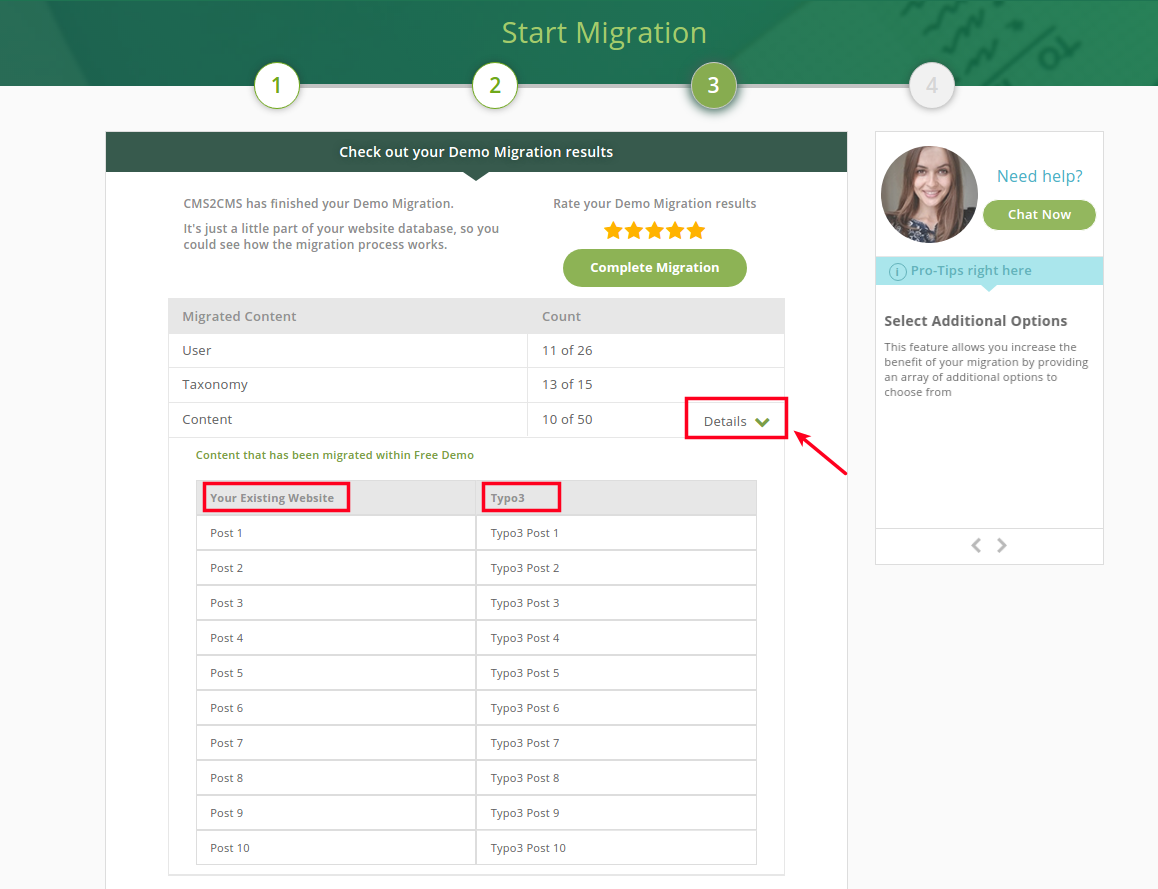Click the support agent photo
Image resolution: width=1158 pixels, height=889 pixels.
pos(929,194)
